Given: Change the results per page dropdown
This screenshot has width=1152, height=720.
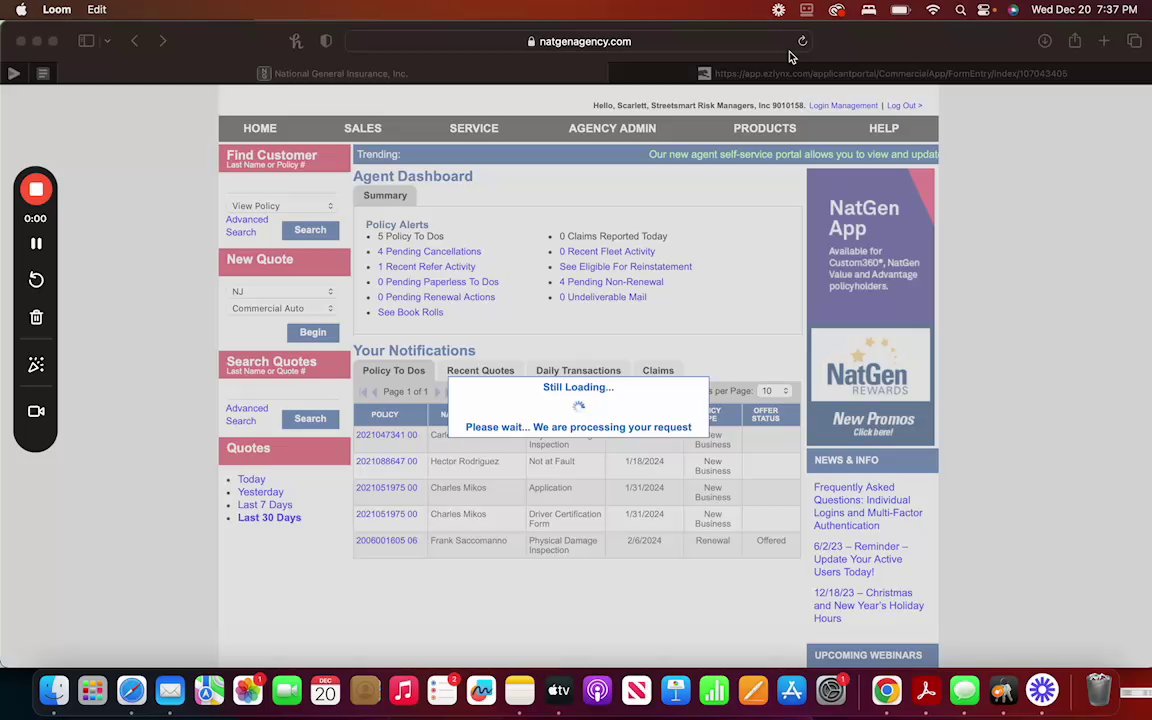Looking at the screenshot, I should 775,391.
